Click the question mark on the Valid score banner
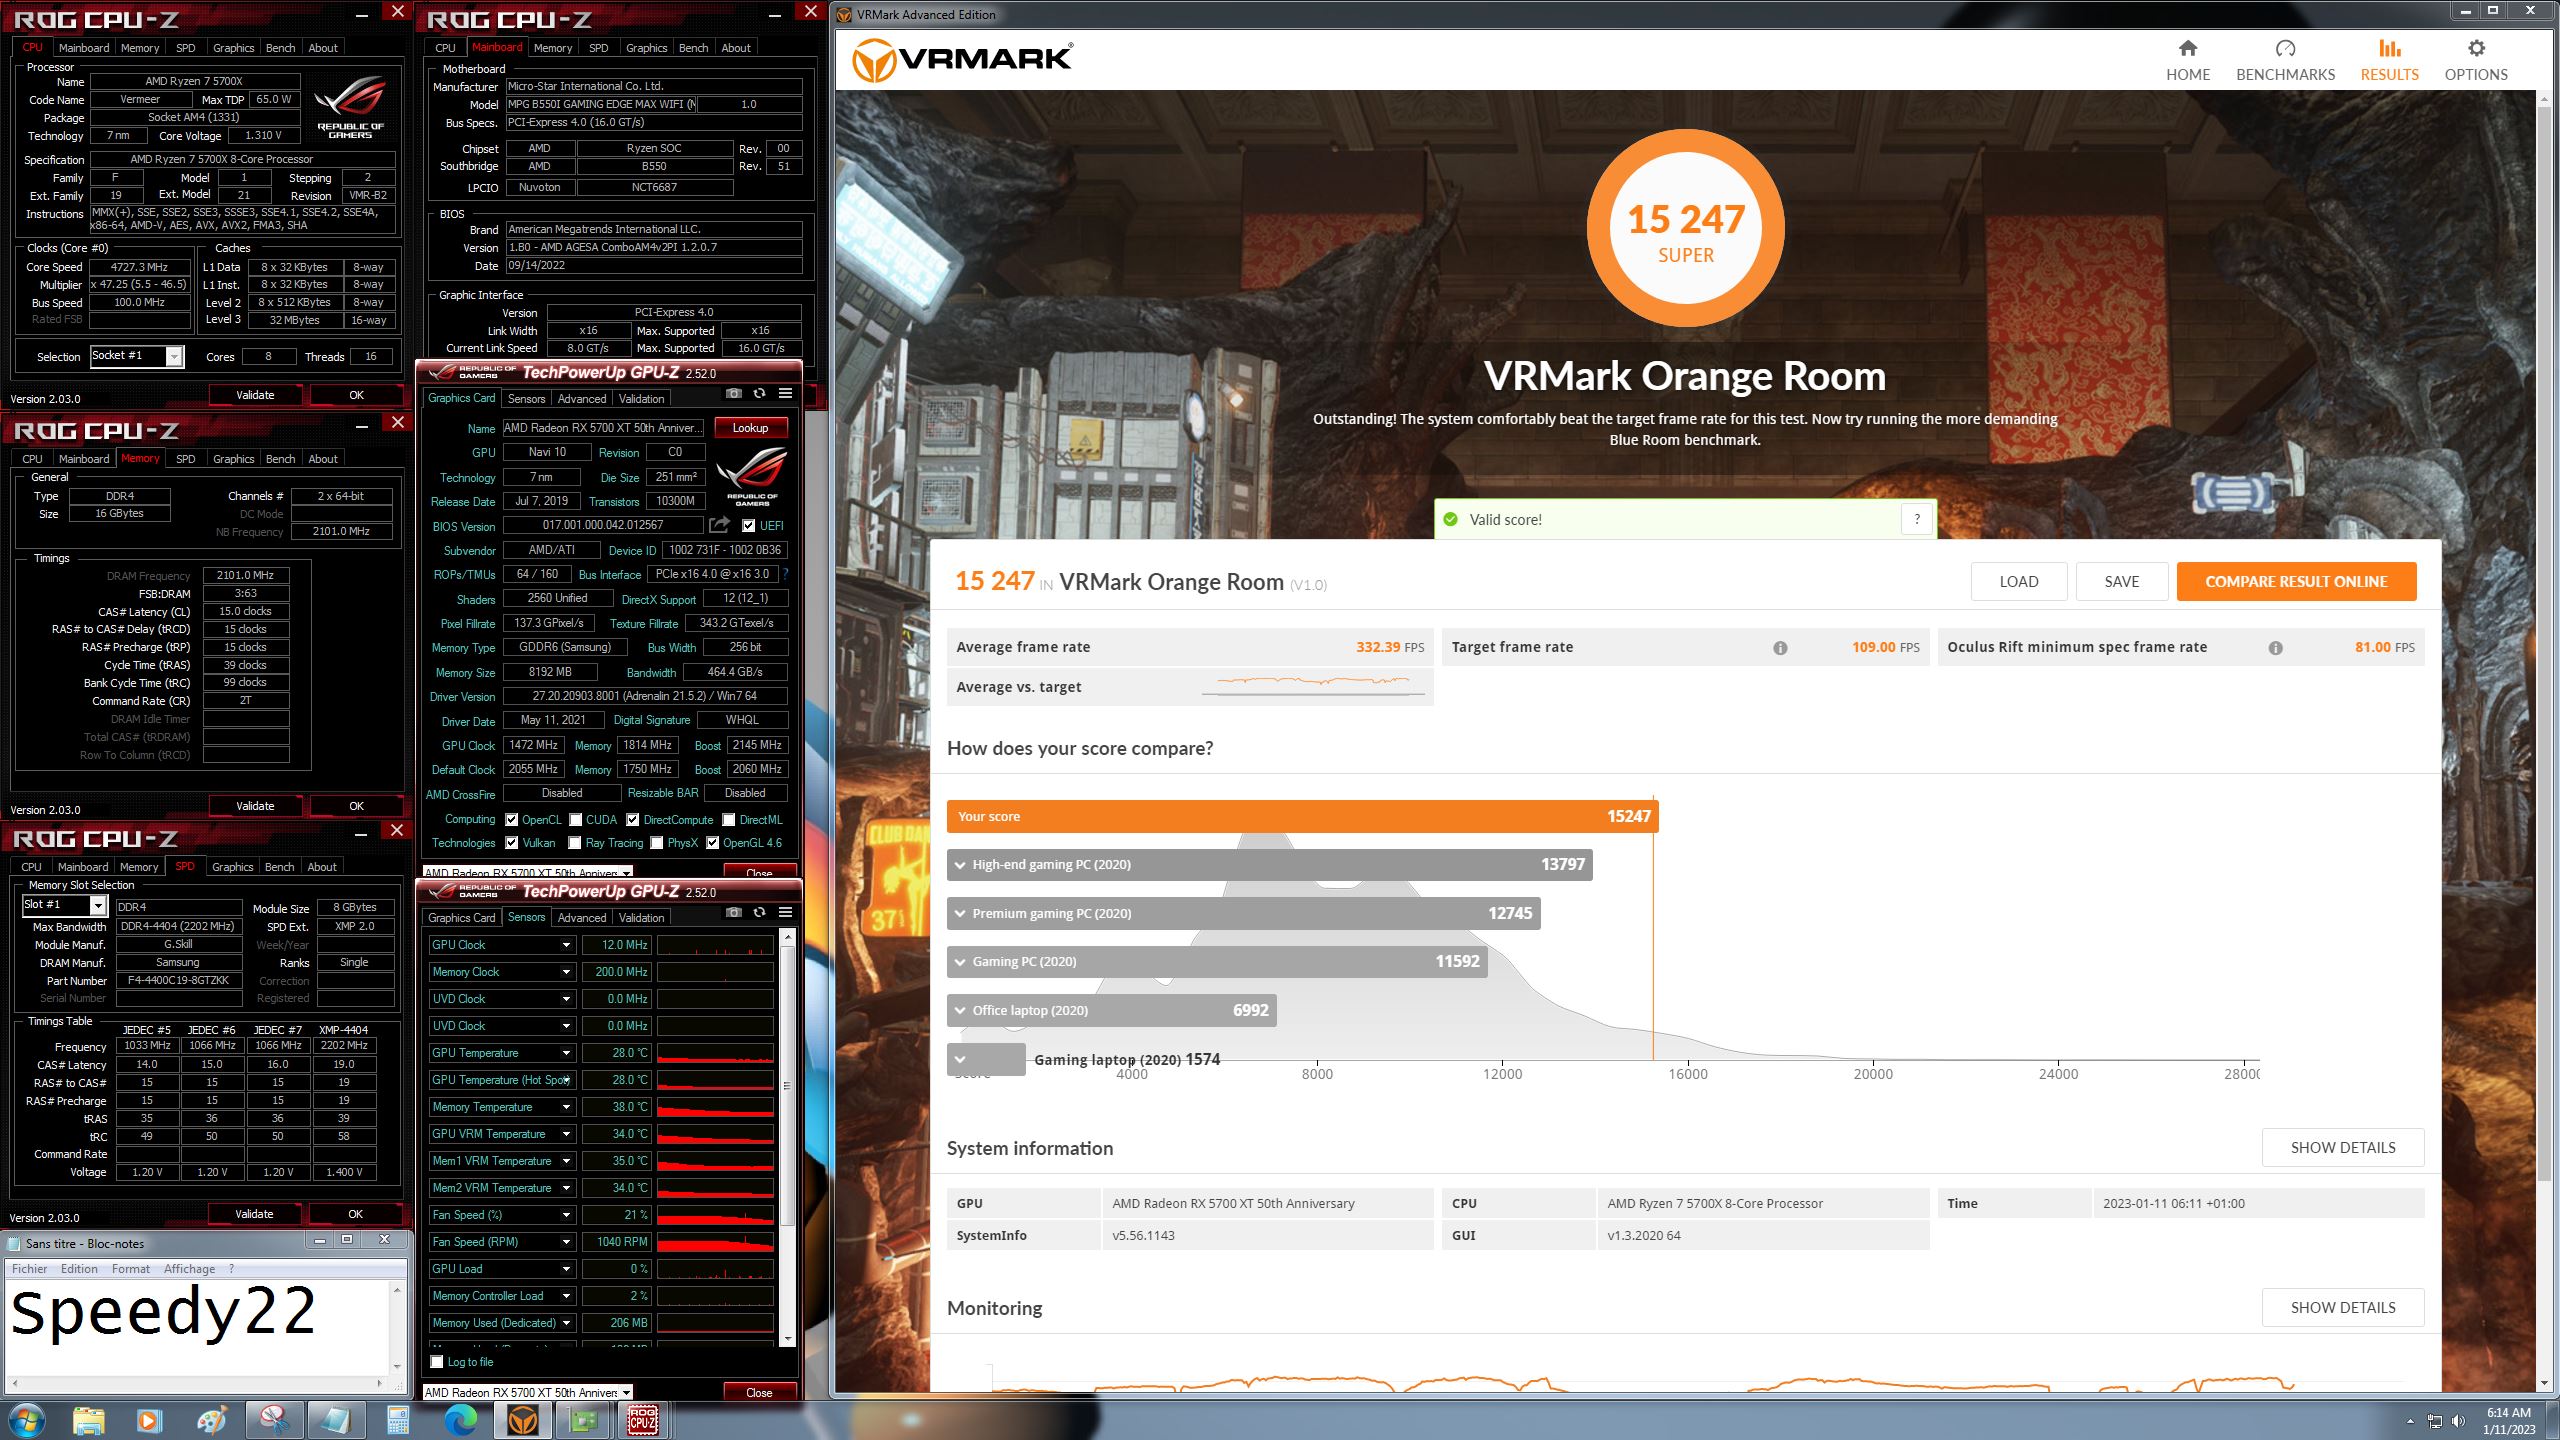The image size is (2560, 1440). click(x=1917, y=519)
